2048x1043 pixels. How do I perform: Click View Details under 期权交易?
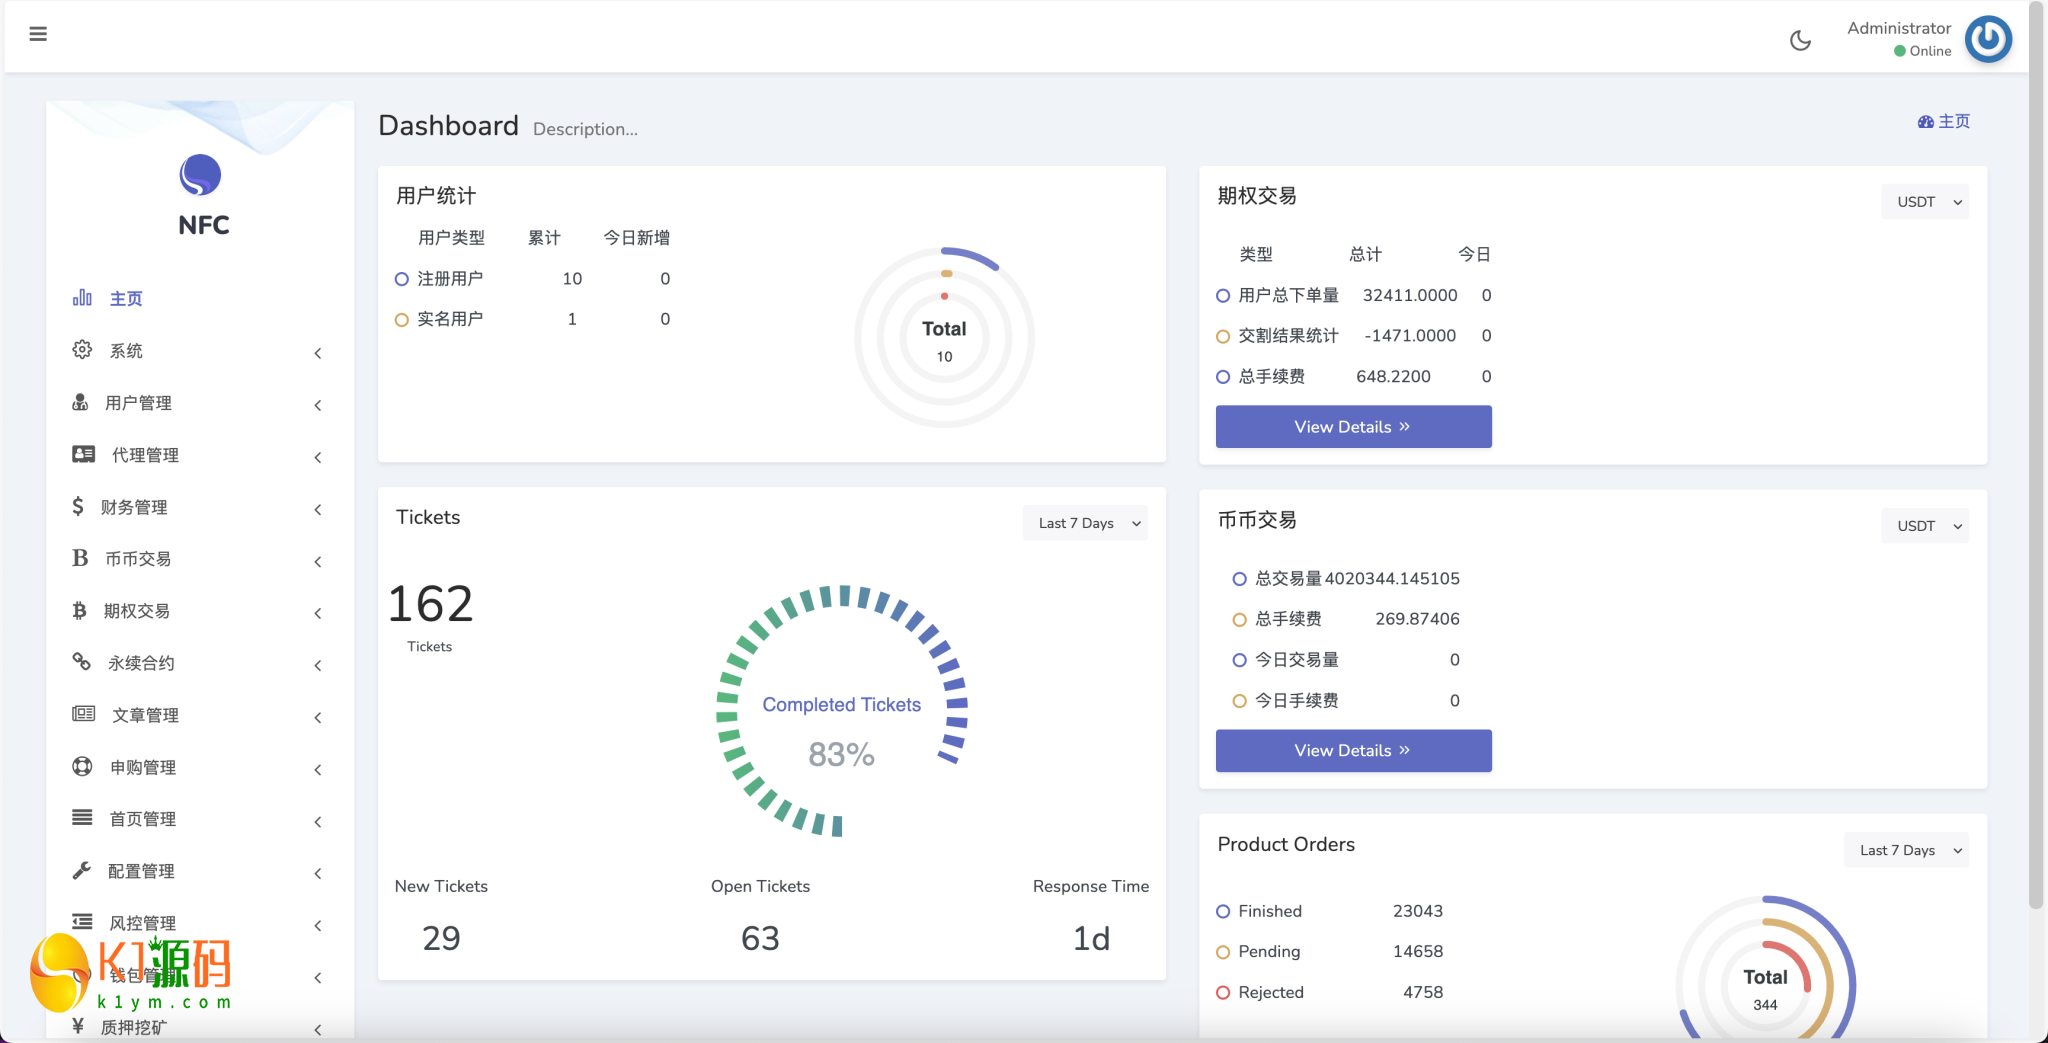(1353, 427)
